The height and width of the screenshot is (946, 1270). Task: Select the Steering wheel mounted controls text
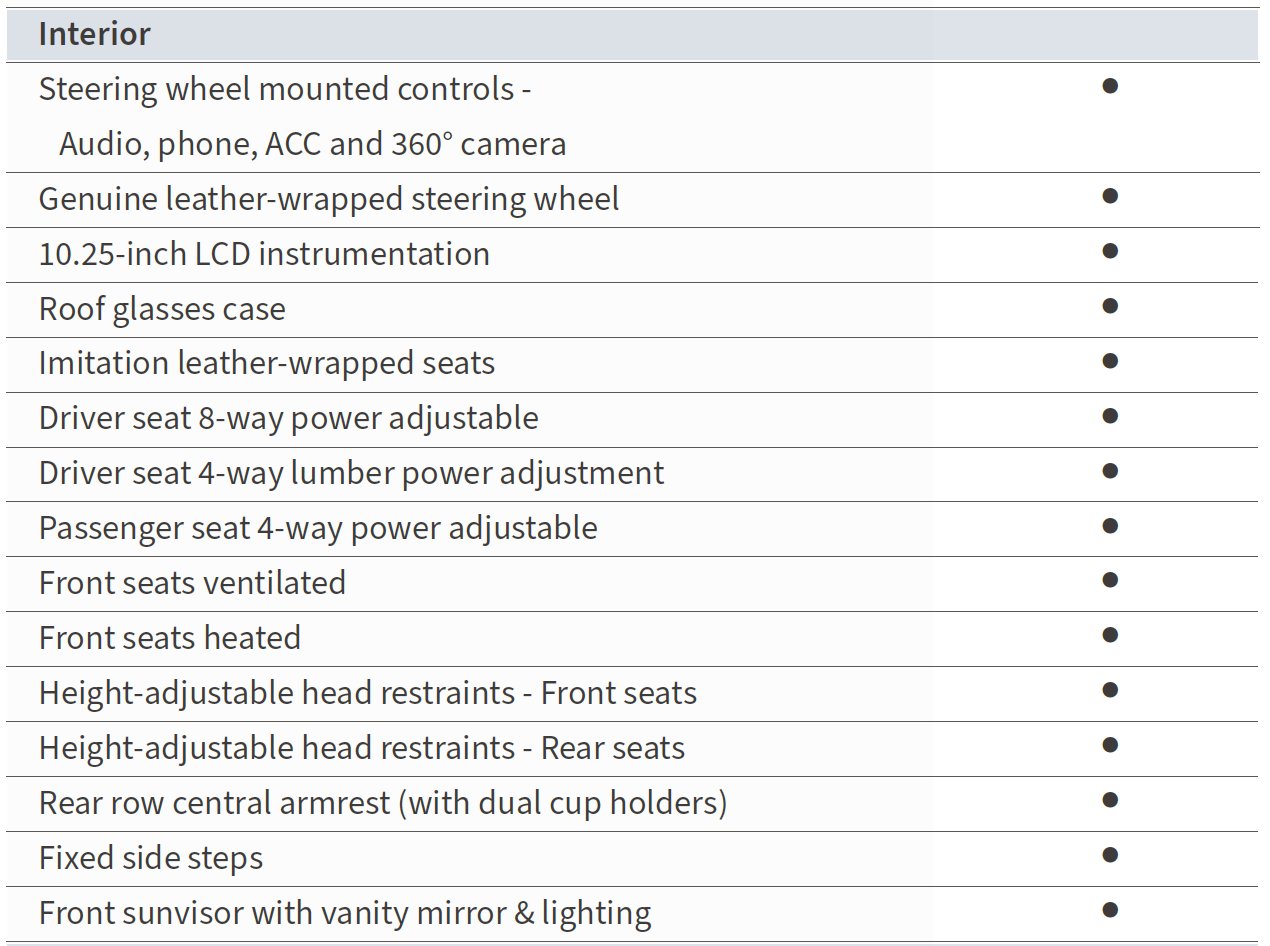pos(284,89)
